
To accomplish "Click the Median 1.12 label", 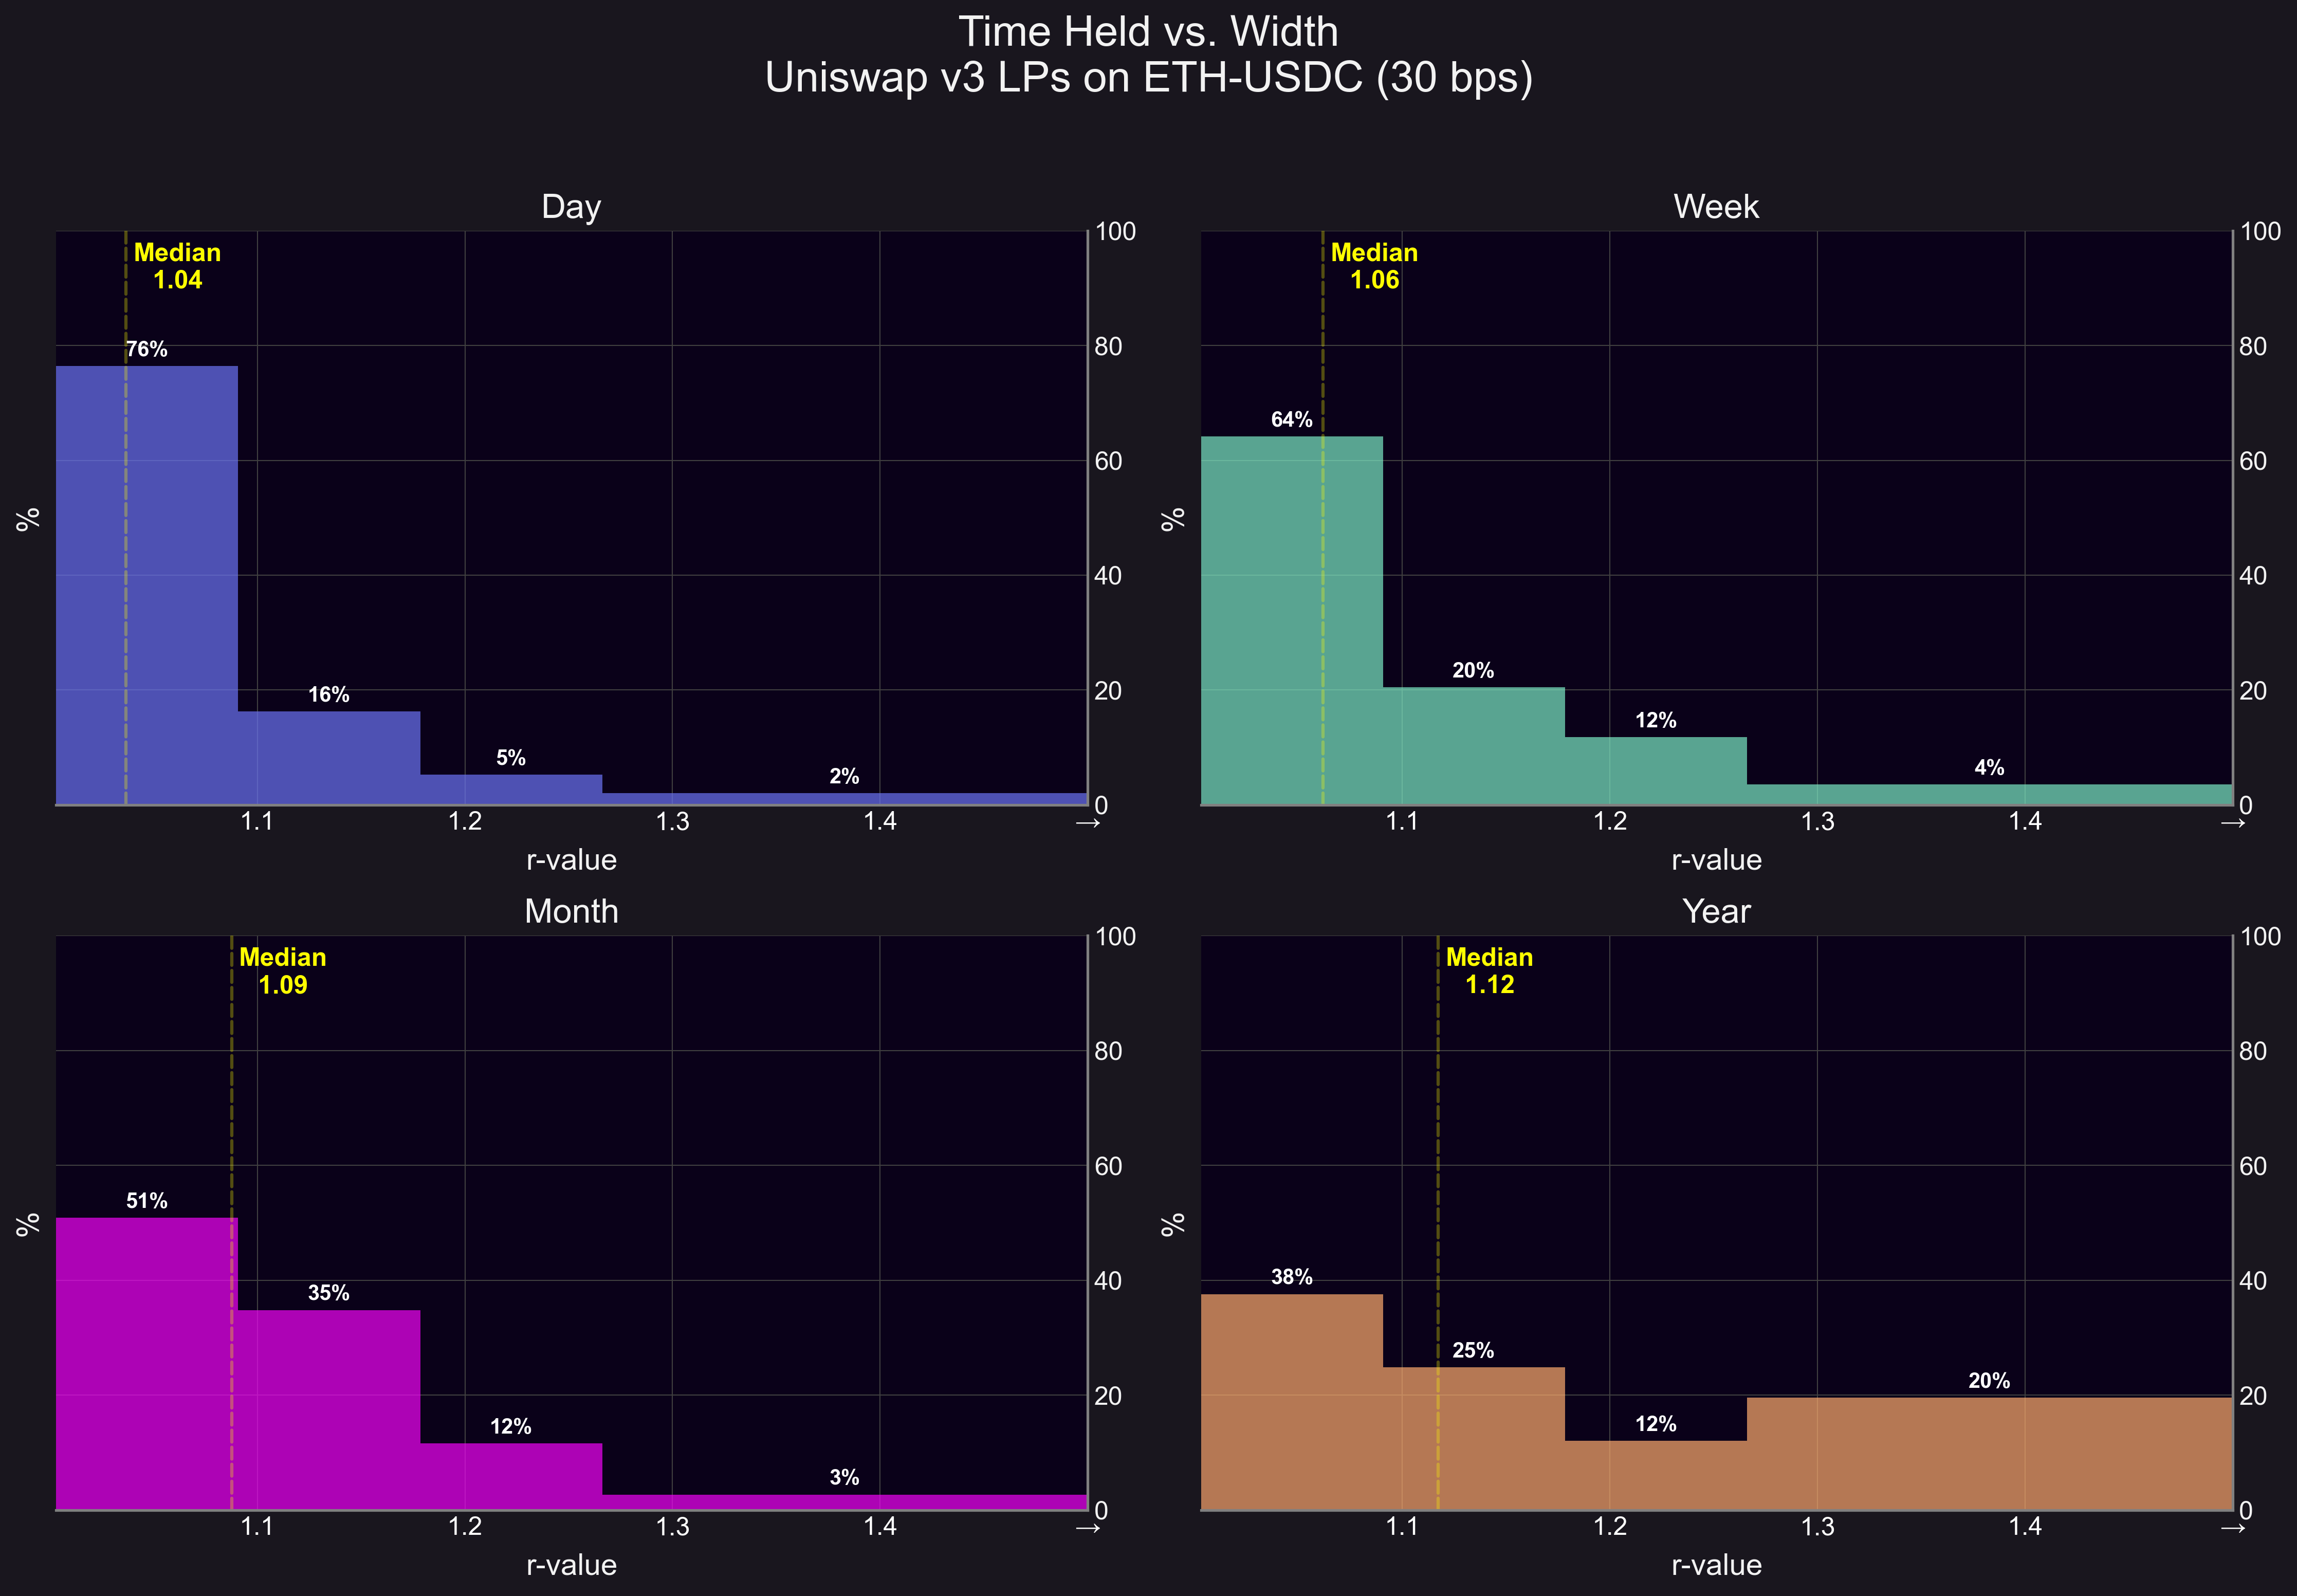I will point(1489,971).
